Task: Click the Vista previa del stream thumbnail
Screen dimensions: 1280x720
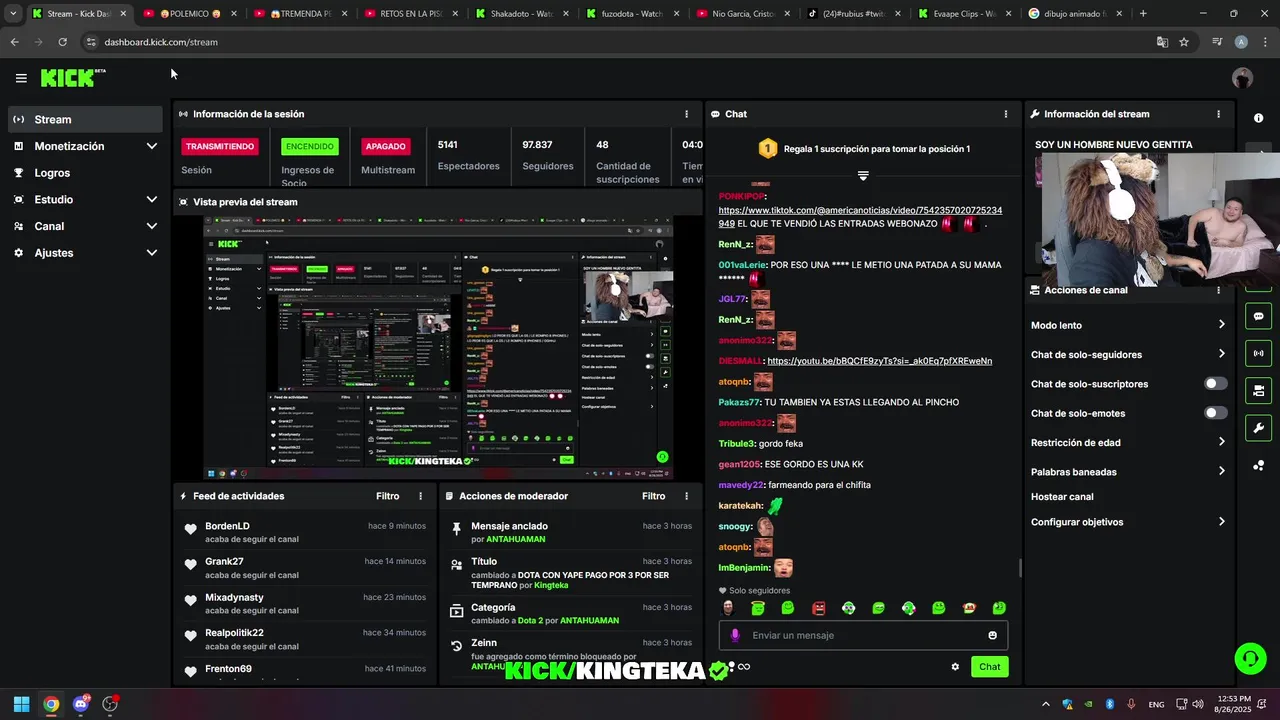Action: [x=437, y=347]
